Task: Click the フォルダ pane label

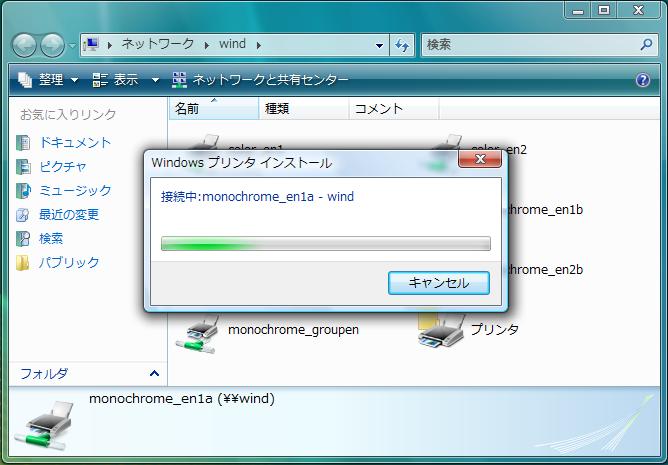Action: click(44, 373)
